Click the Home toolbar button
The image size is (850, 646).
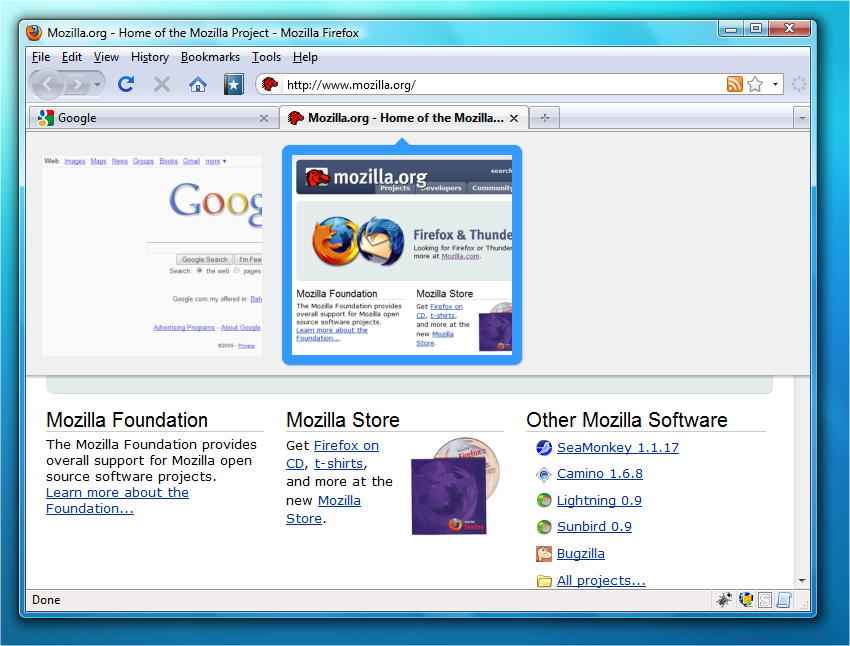198,85
